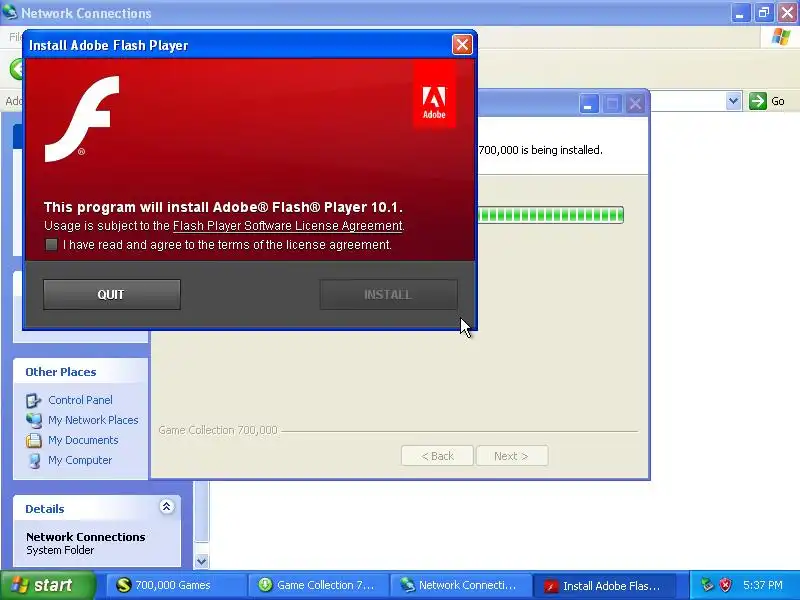This screenshot has height=600, width=800.
Task: Click the Other Places panel header
Action: coord(81,371)
